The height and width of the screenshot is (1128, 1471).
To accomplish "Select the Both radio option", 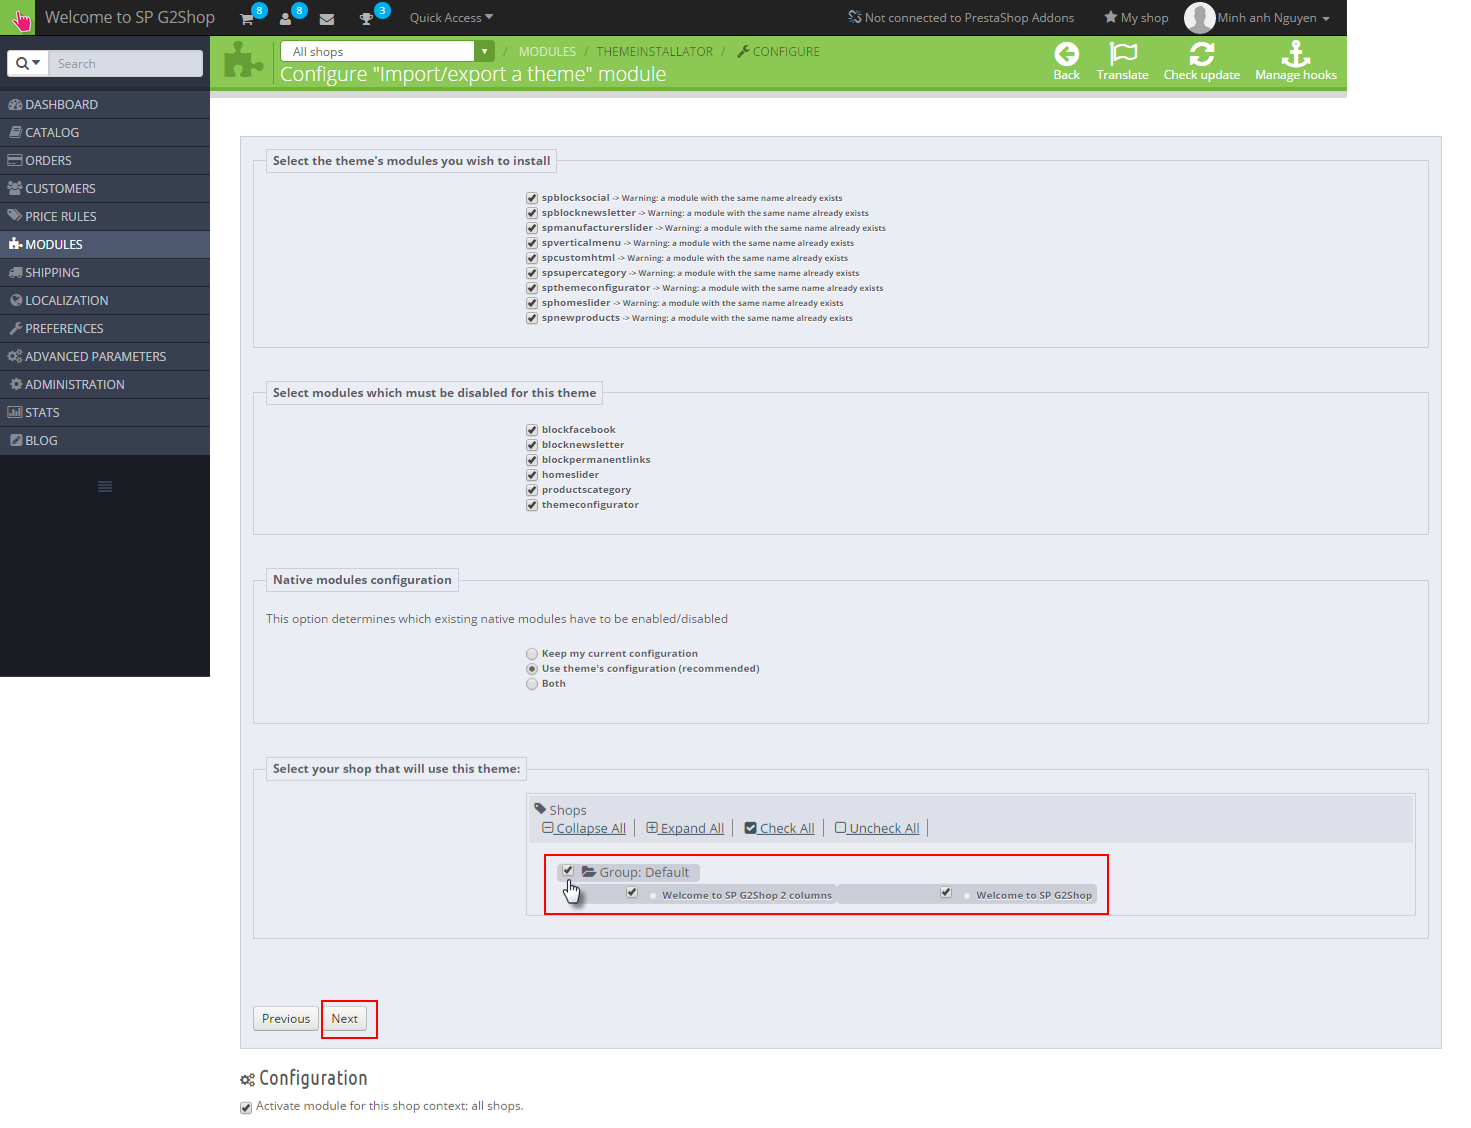I will pyautogui.click(x=532, y=684).
